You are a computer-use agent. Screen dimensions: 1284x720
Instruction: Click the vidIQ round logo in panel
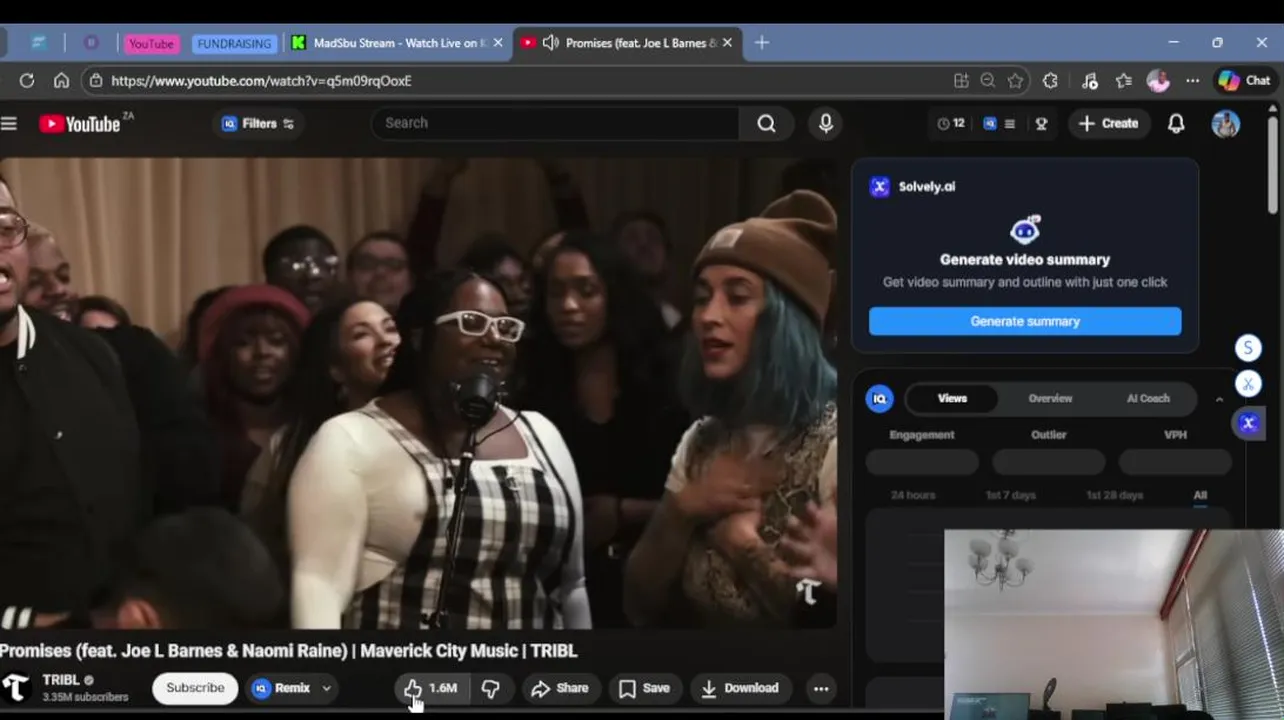pyautogui.click(x=879, y=398)
